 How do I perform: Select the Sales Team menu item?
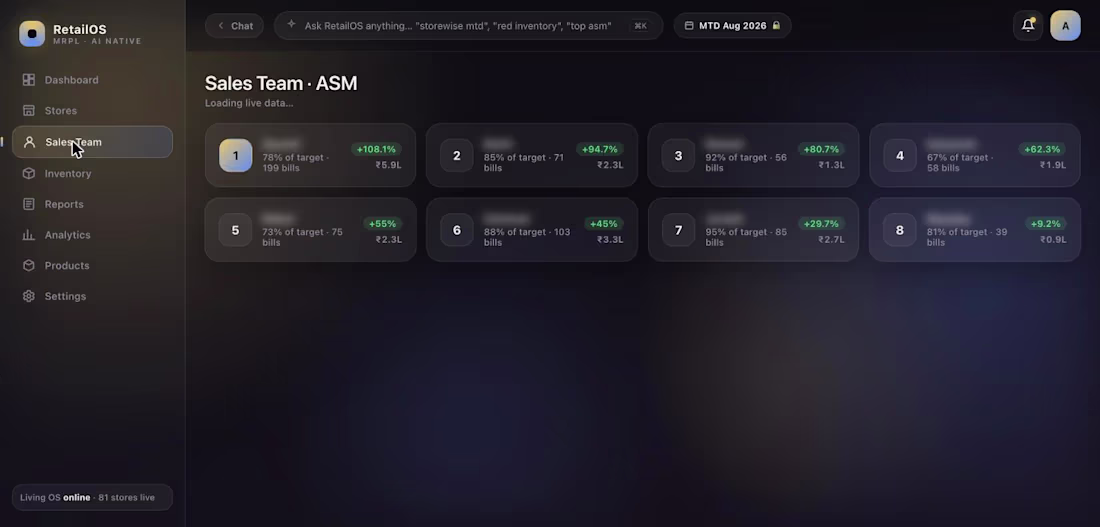(93, 142)
